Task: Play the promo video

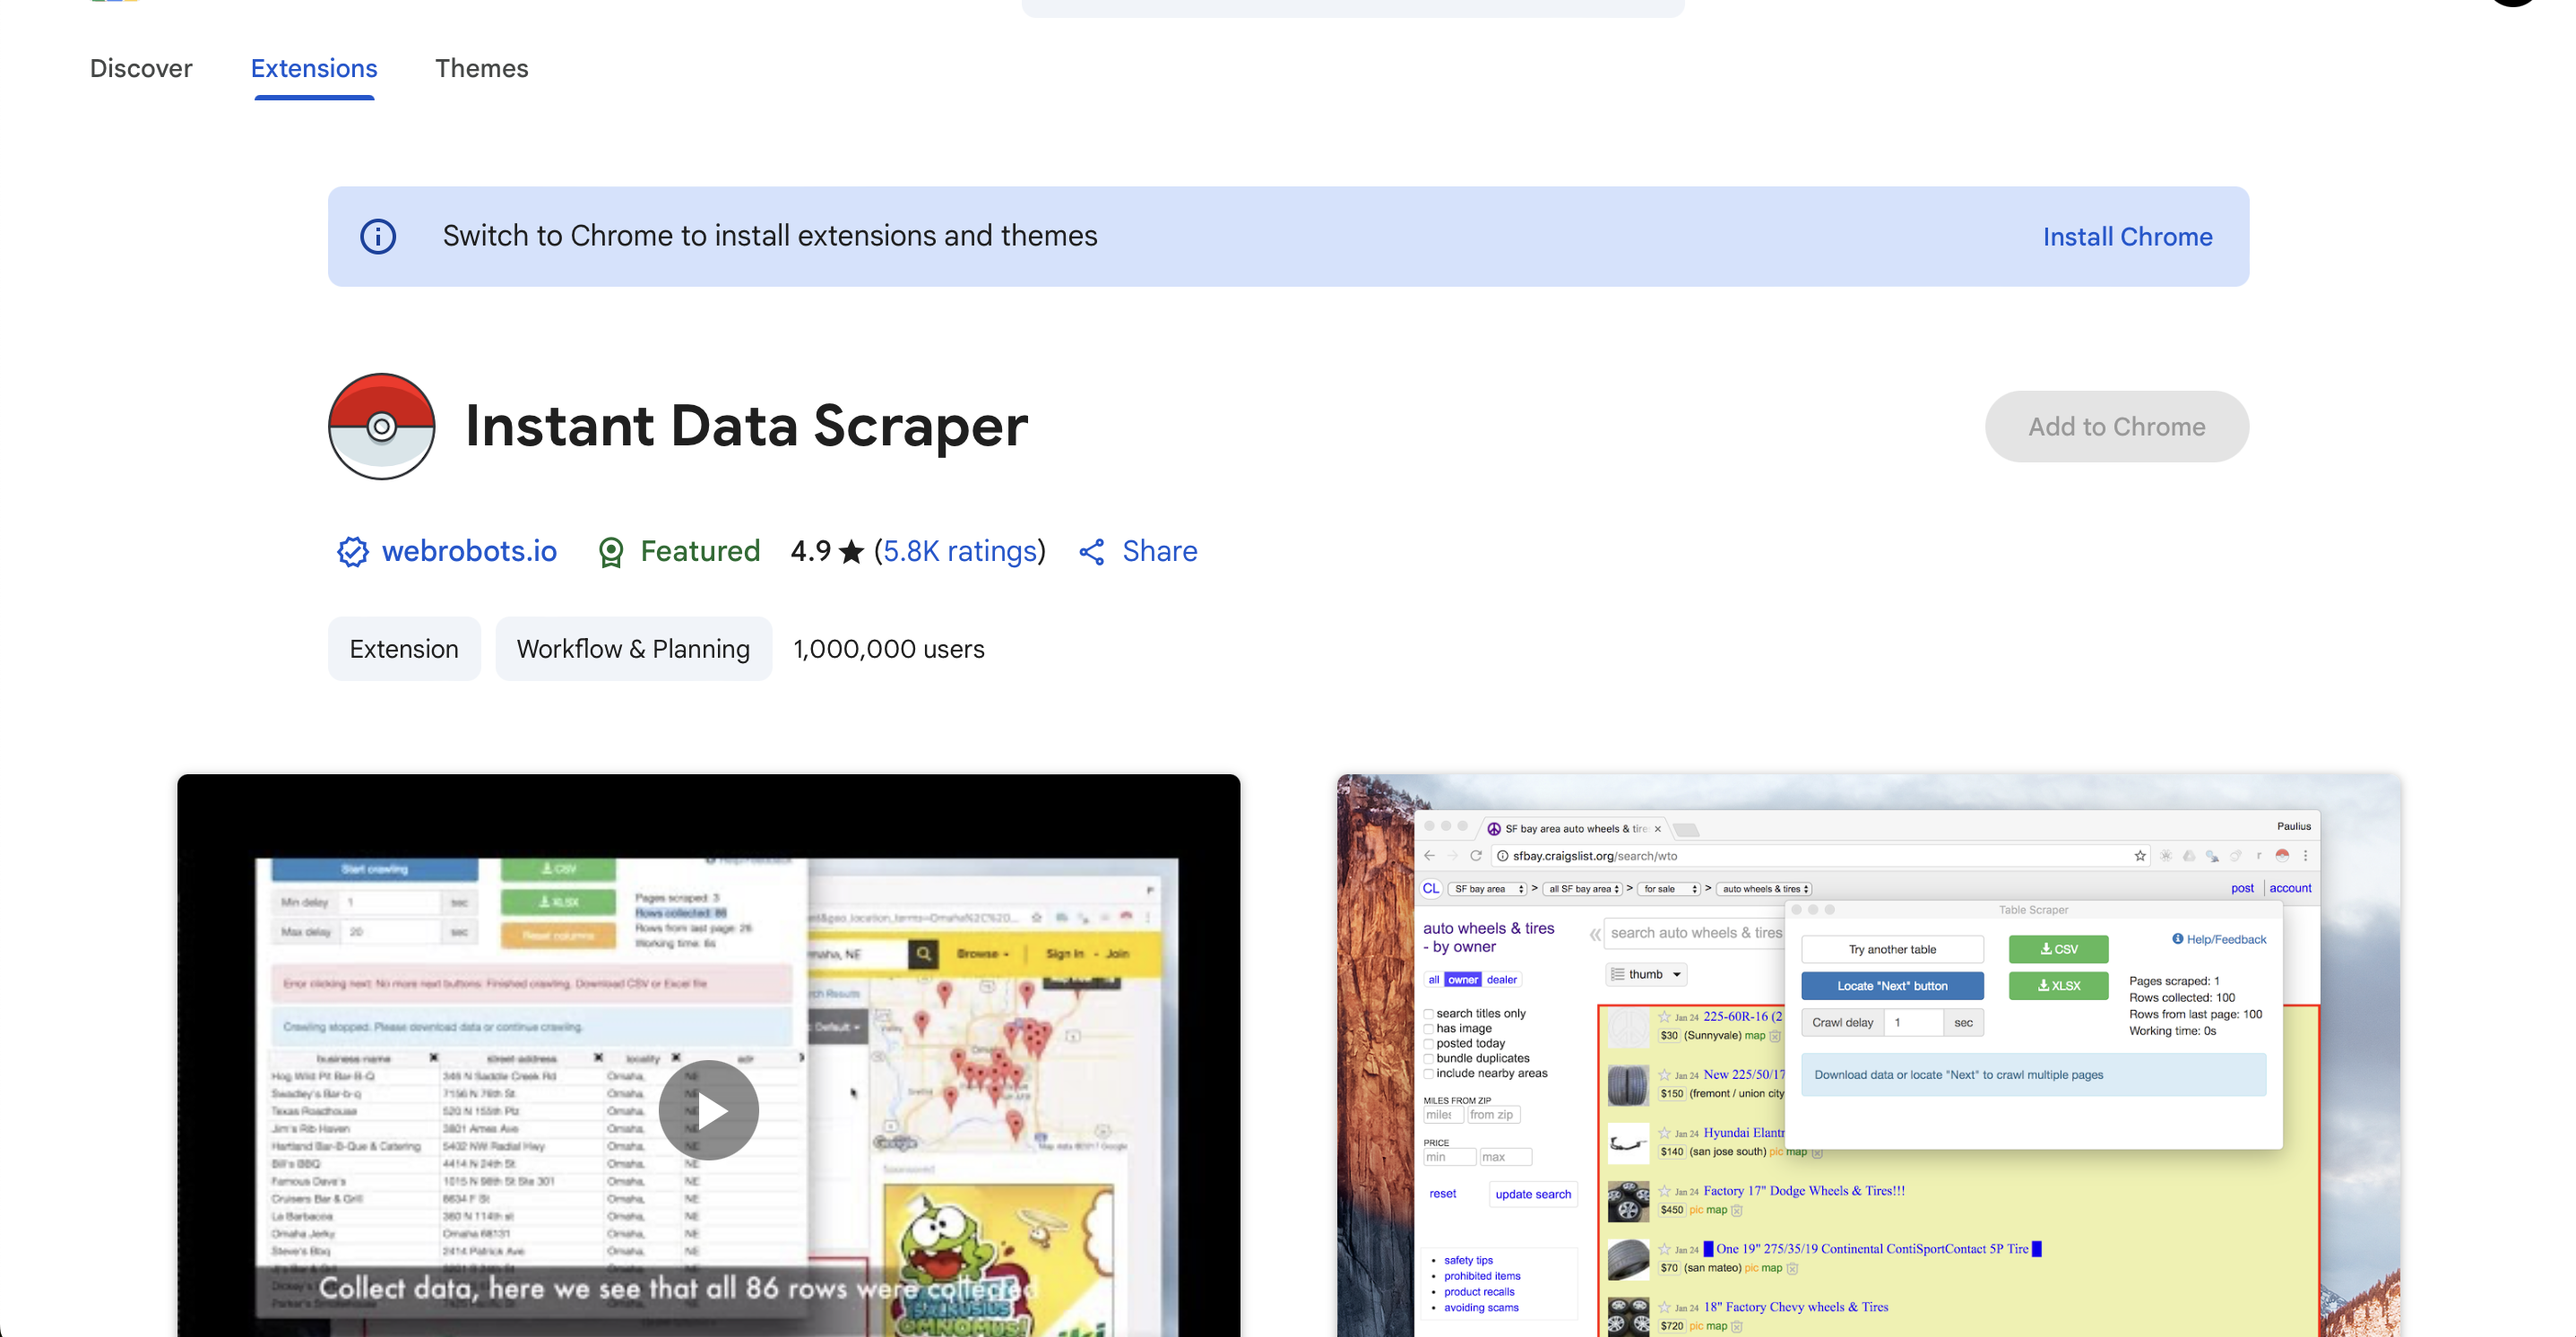Action: (x=709, y=1110)
